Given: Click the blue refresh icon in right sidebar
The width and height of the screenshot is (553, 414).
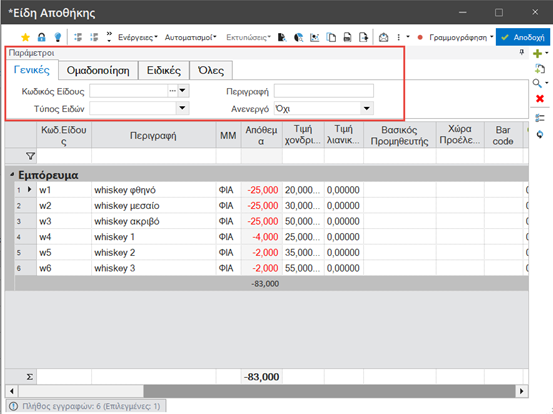Looking at the screenshot, I should point(540,134).
